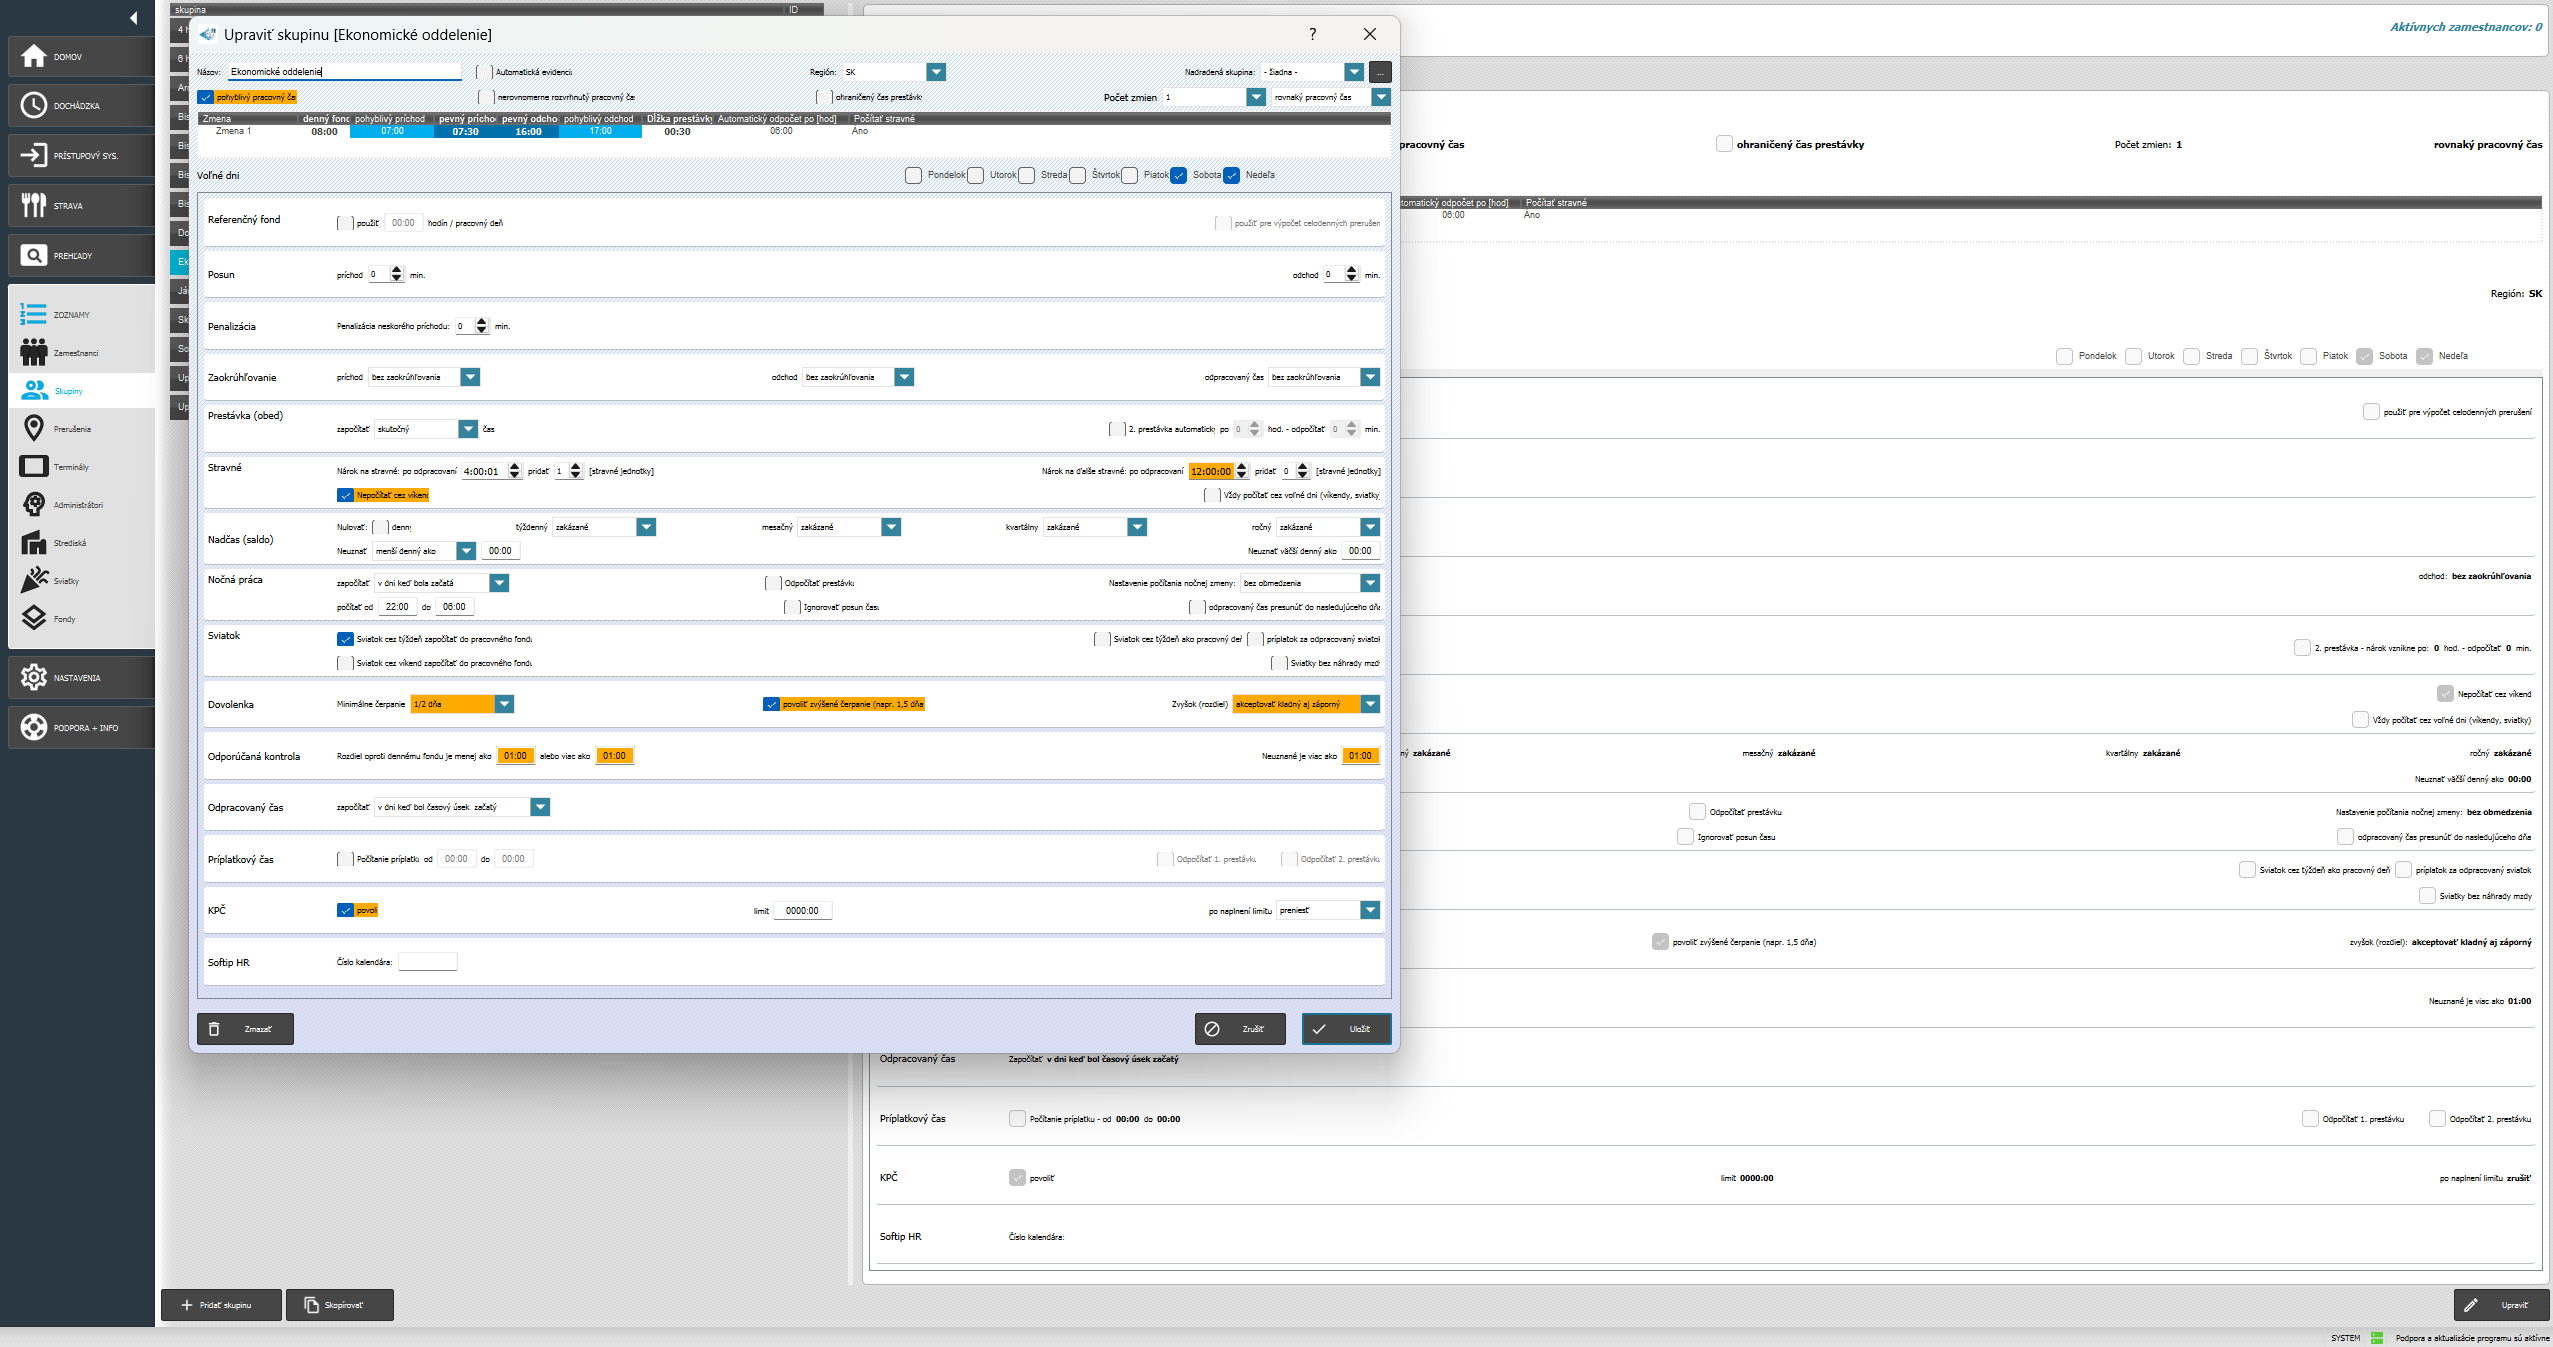Viewport: 2553px width, 1347px height.
Task: Open the Administrátori head icon
Action: coord(33,504)
